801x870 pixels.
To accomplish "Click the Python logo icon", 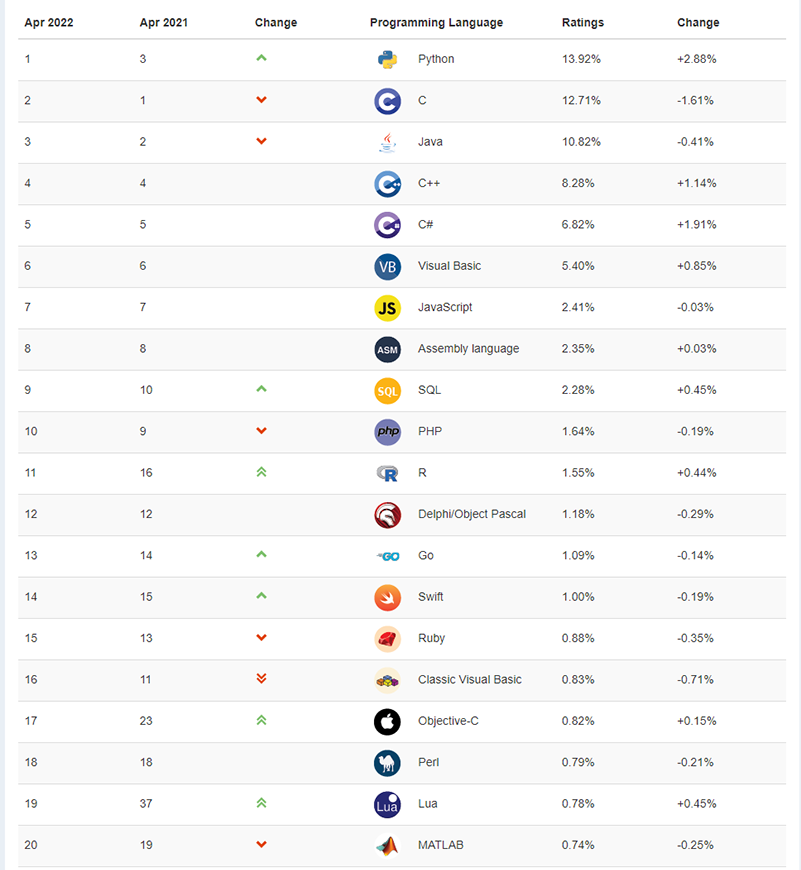I will (x=387, y=59).
